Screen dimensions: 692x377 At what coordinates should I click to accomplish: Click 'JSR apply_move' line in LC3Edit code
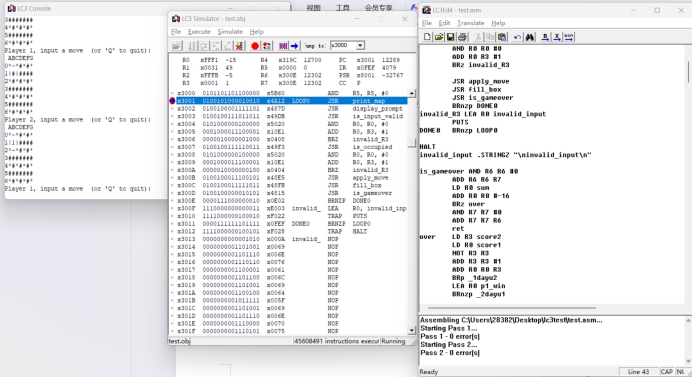[480, 81]
